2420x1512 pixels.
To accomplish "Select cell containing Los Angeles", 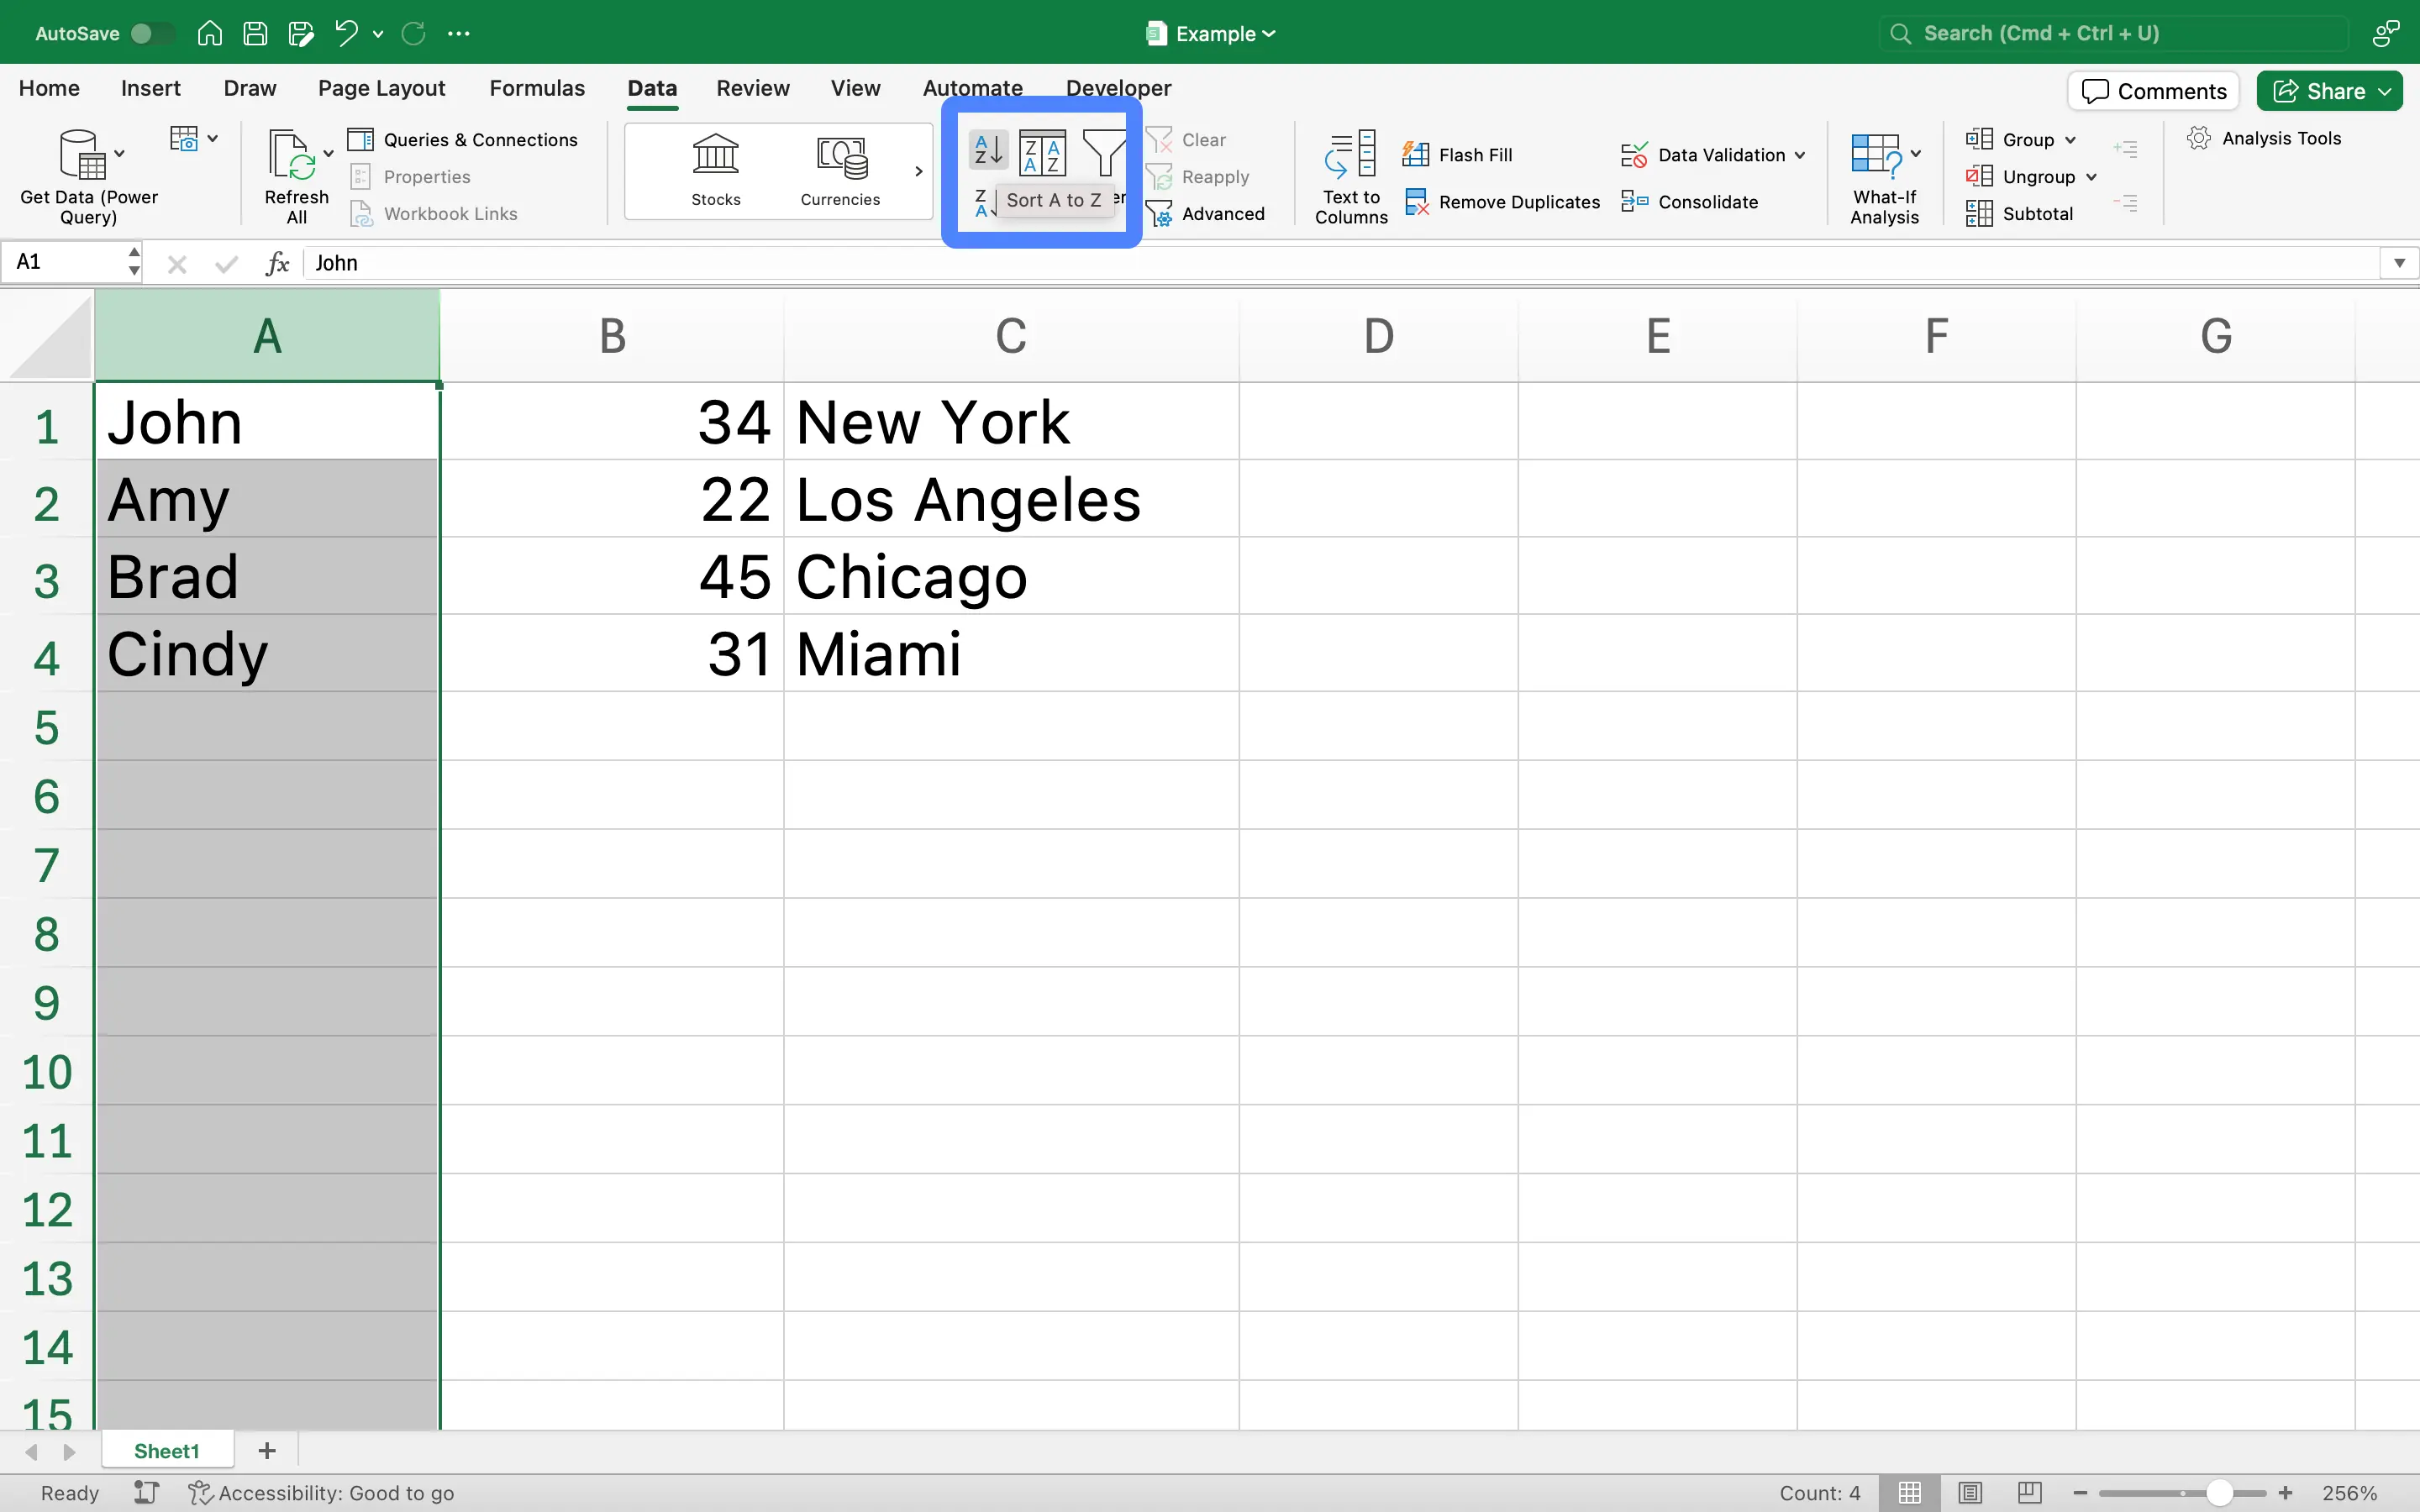I will [x=1011, y=499].
